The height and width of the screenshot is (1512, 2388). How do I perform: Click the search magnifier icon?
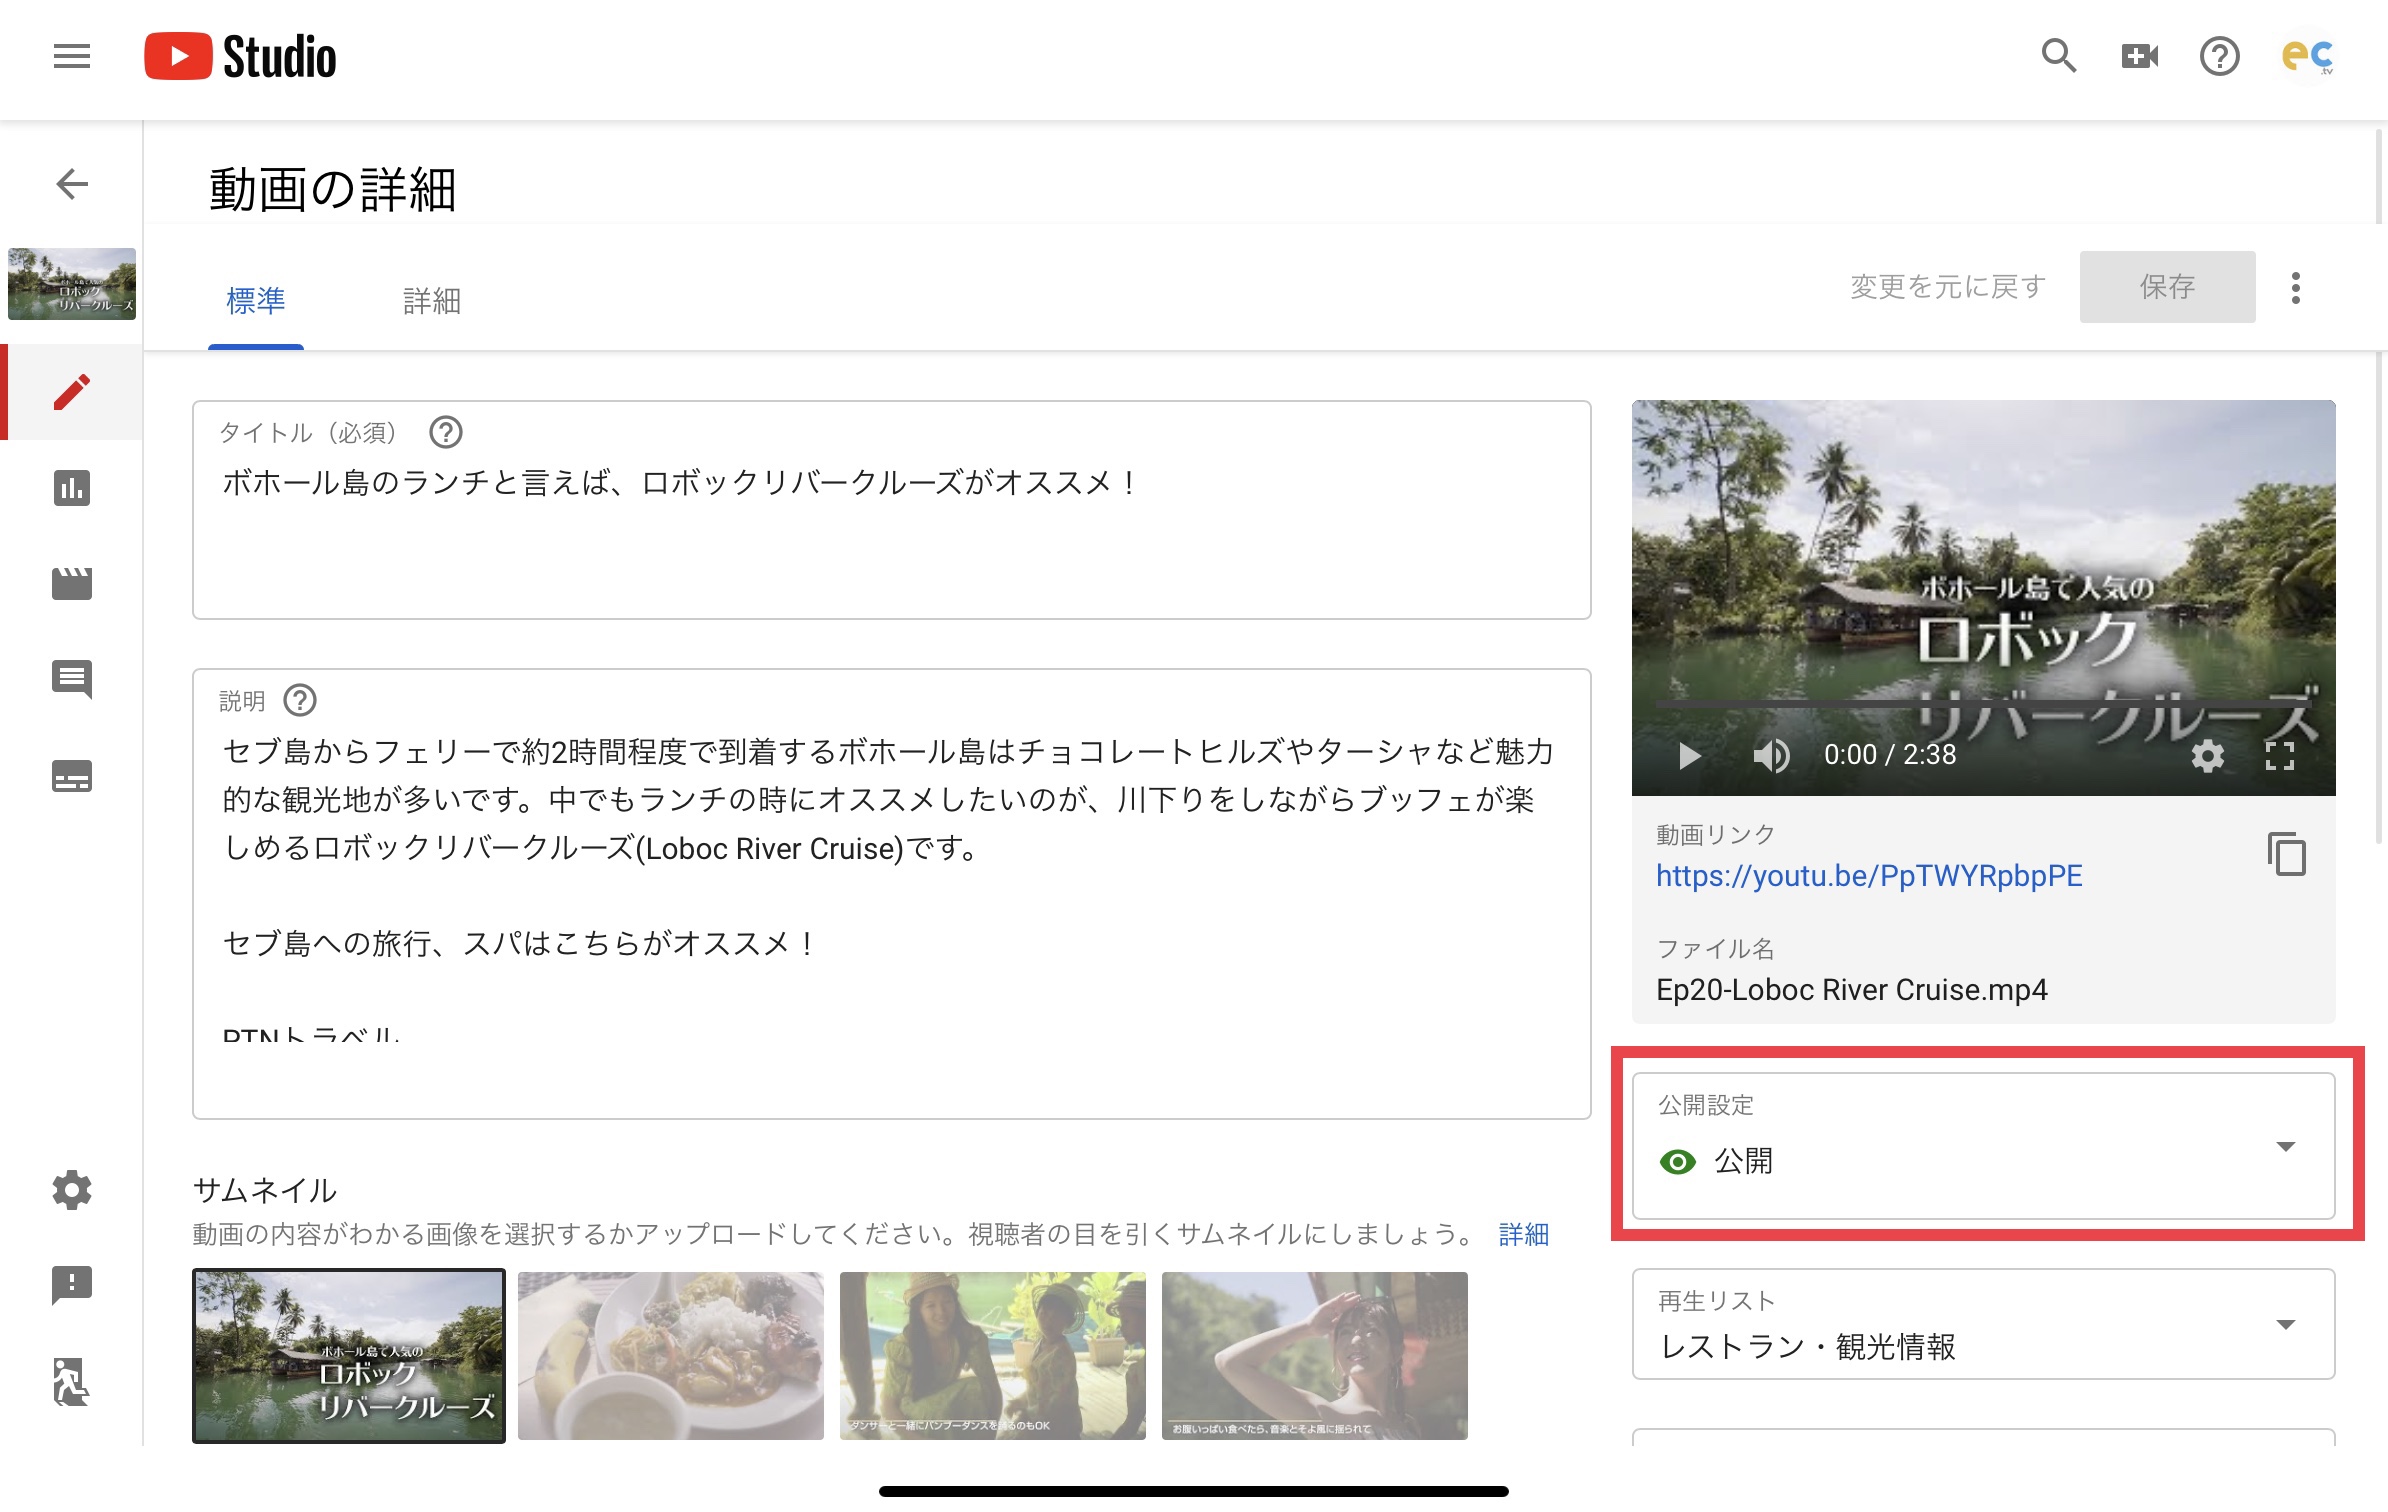point(2058,56)
